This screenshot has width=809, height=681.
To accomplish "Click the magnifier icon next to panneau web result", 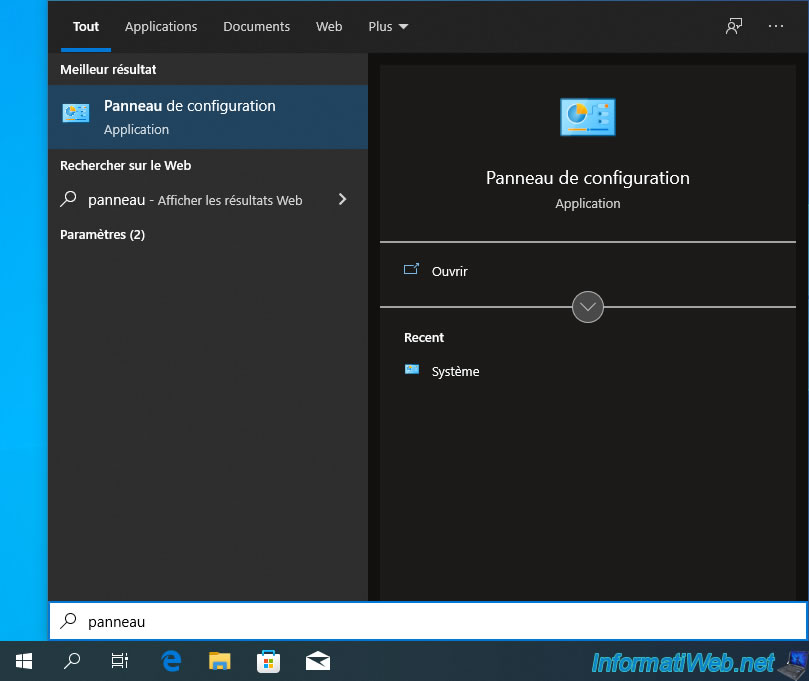I will [x=68, y=199].
